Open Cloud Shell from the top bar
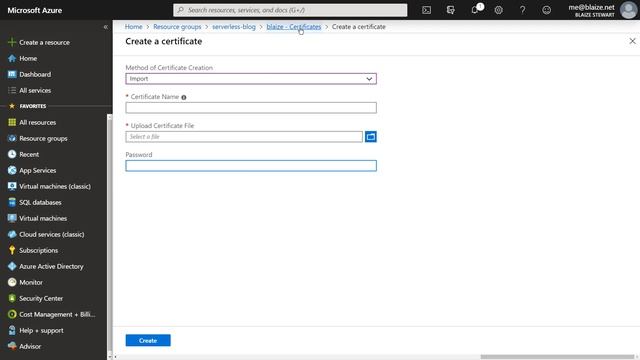Viewport: 640px width, 360px height. pyautogui.click(x=426, y=10)
